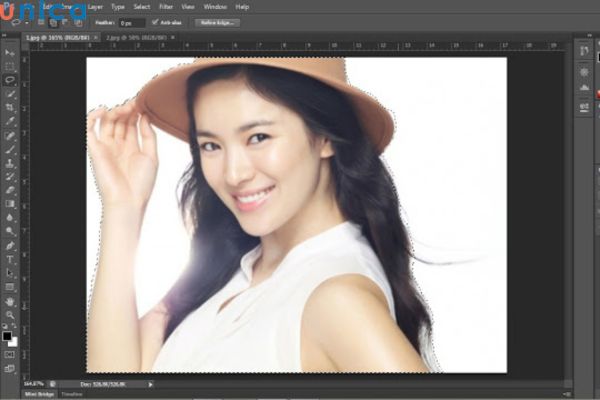Select the Clone Stamp tool
Viewport: 600px width, 400px height.
pos(10,162)
